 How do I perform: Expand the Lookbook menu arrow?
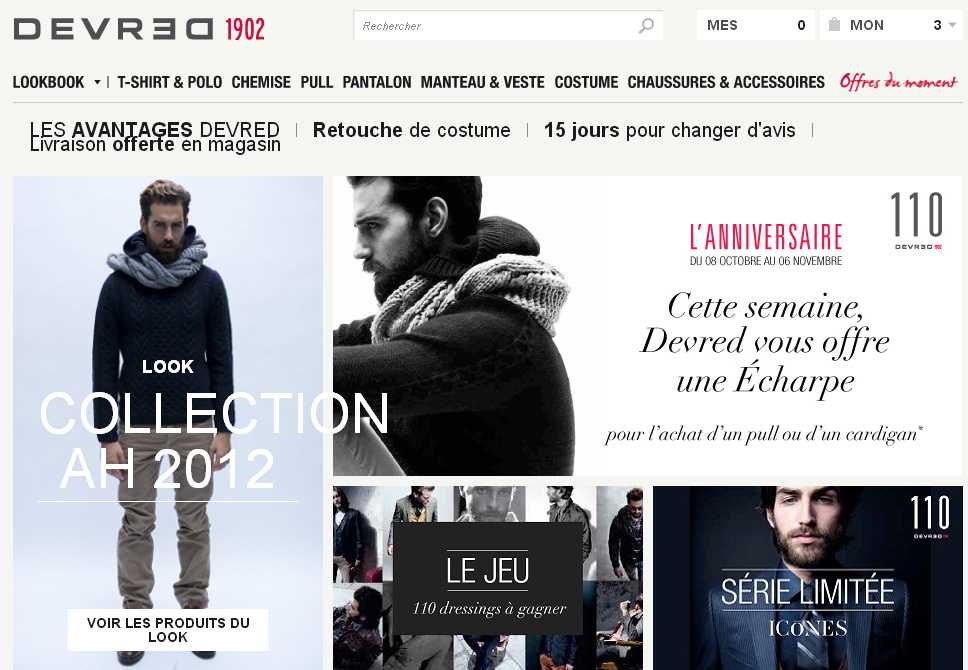[97, 82]
